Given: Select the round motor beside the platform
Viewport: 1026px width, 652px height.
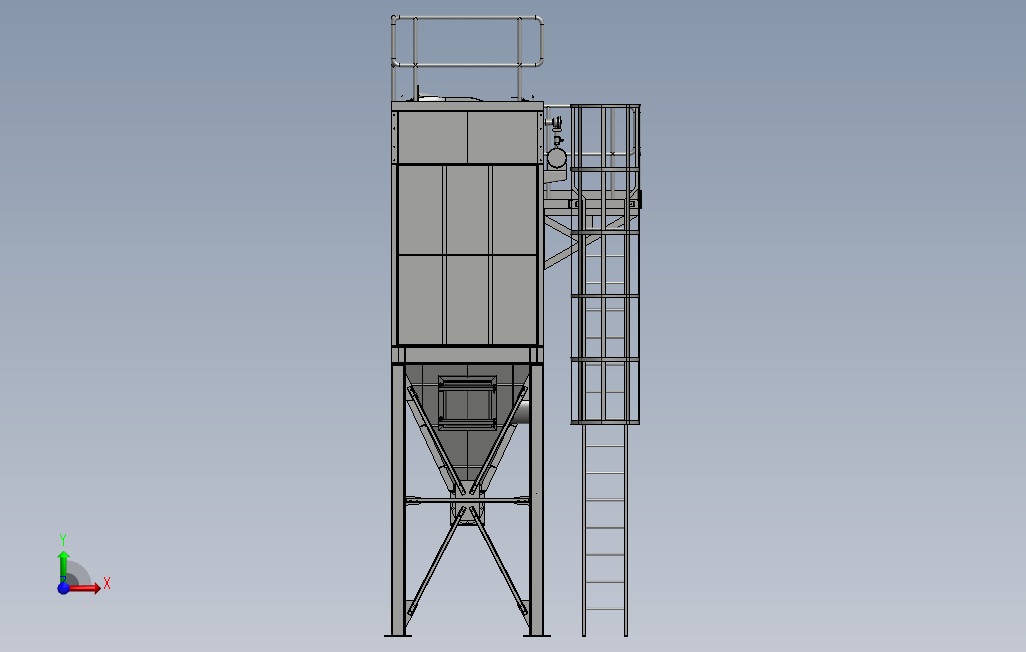Looking at the screenshot, I should coord(556,158).
